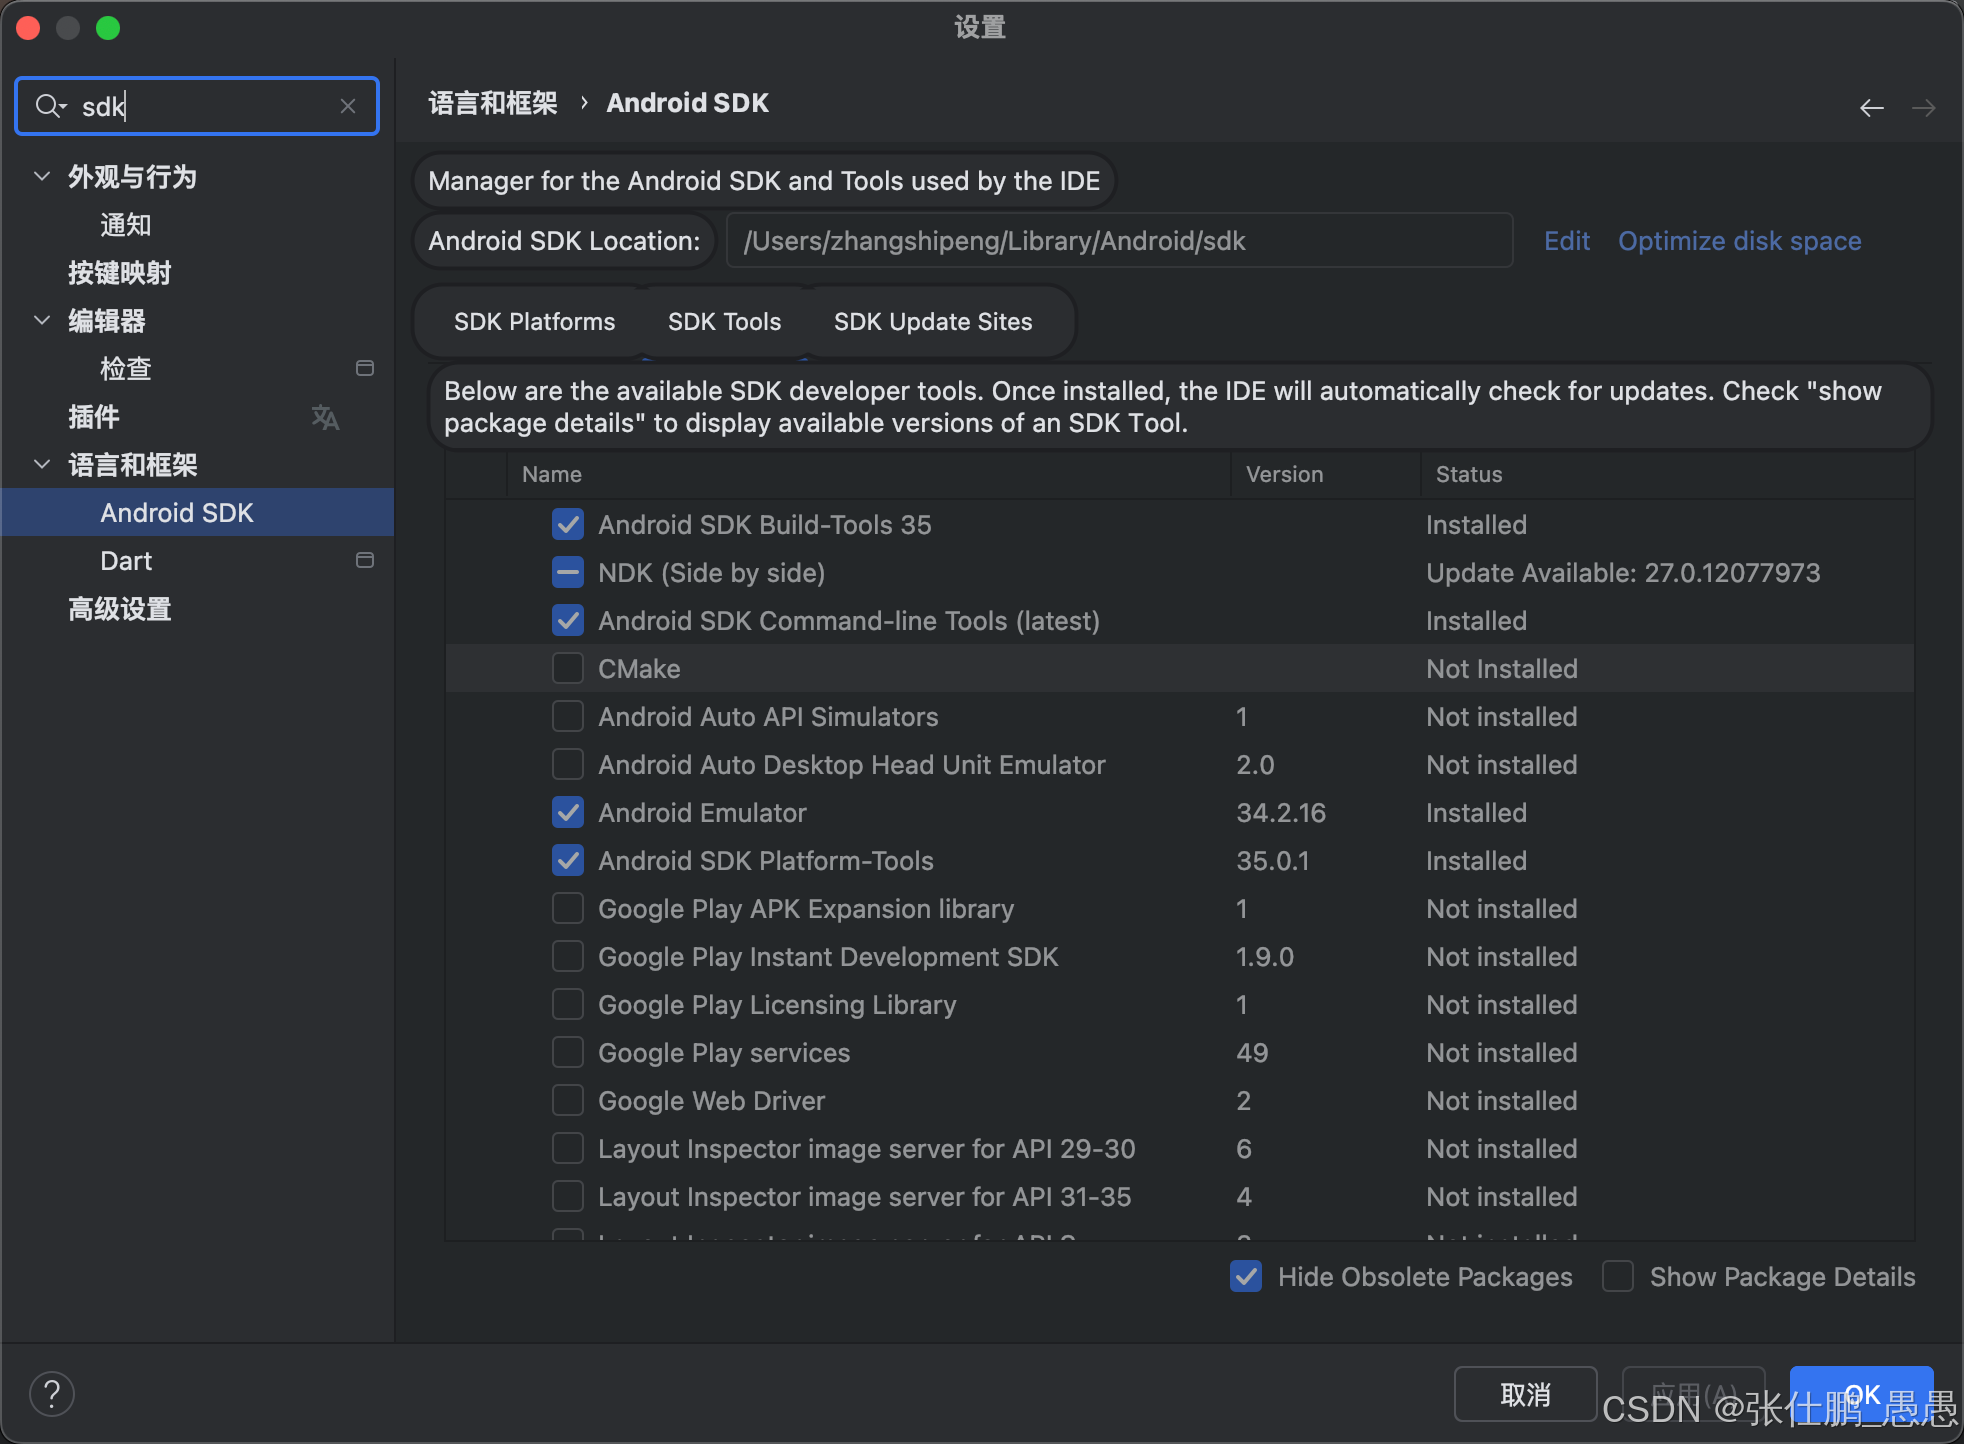The height and width of the screenshot is (1444, 1964).
Task: Check the CMake checkbox
Action: (568, 668)
